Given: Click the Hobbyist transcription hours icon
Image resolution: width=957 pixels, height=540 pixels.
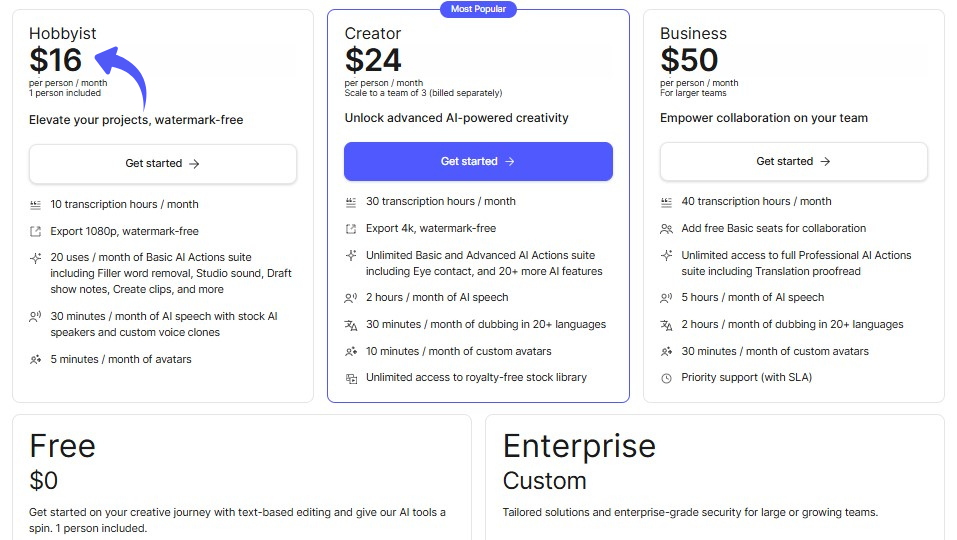Looking at the screenshot, I should (36, 204).
